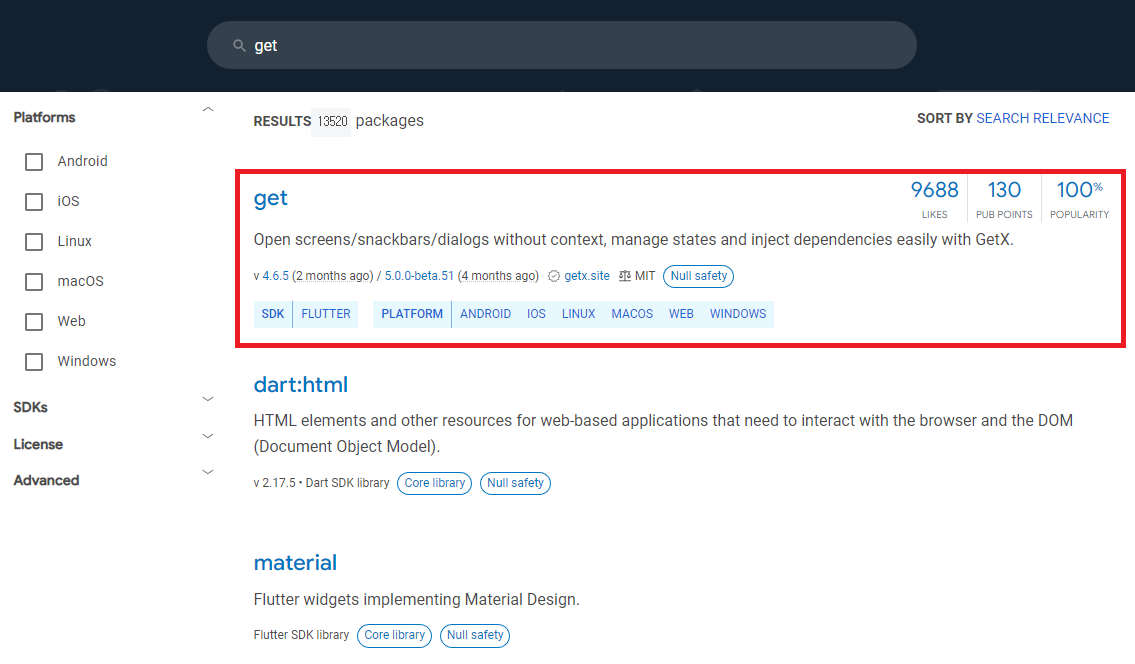
Task: Click the WEB platform tag
Action: 681,314
